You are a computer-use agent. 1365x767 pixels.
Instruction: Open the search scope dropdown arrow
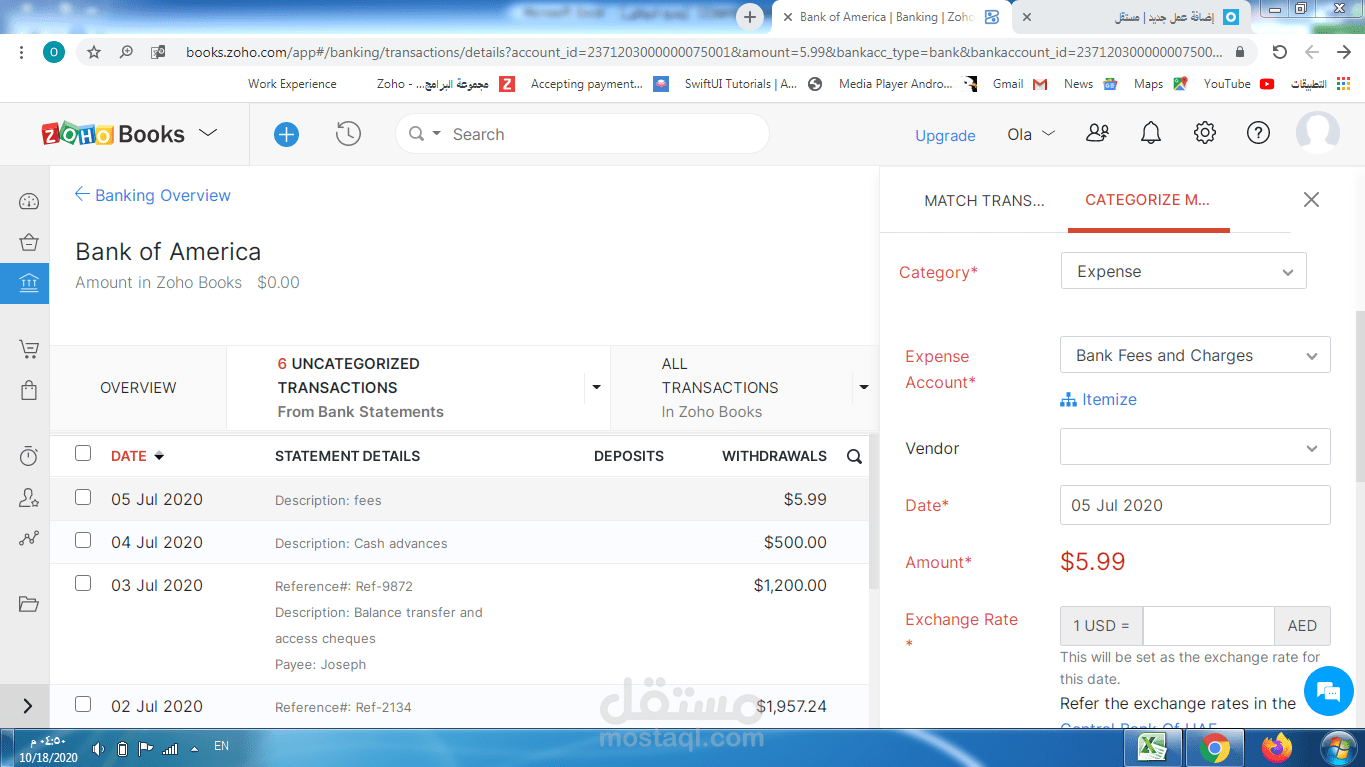tap(436, 134)
